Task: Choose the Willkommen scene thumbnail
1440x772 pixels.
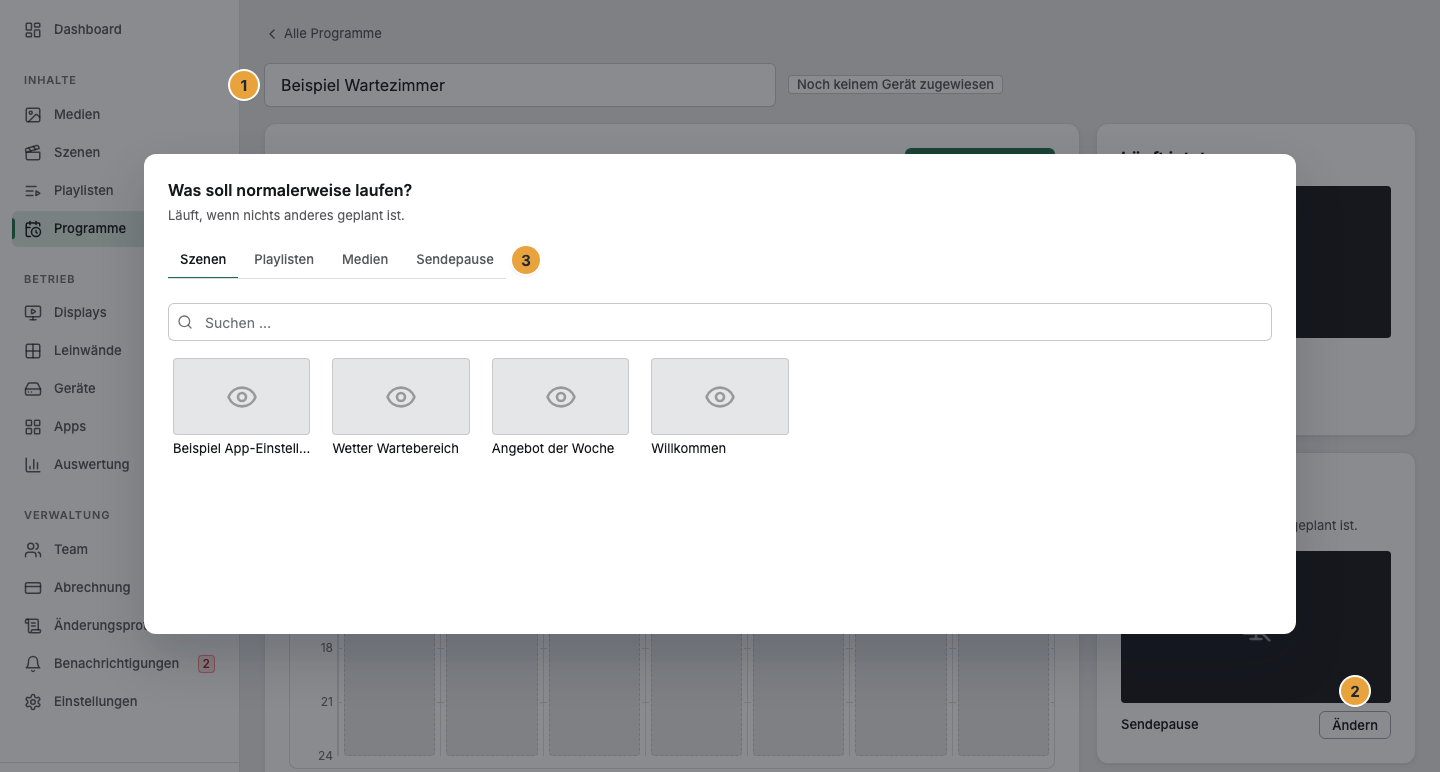Action: [x=720, y=396]
